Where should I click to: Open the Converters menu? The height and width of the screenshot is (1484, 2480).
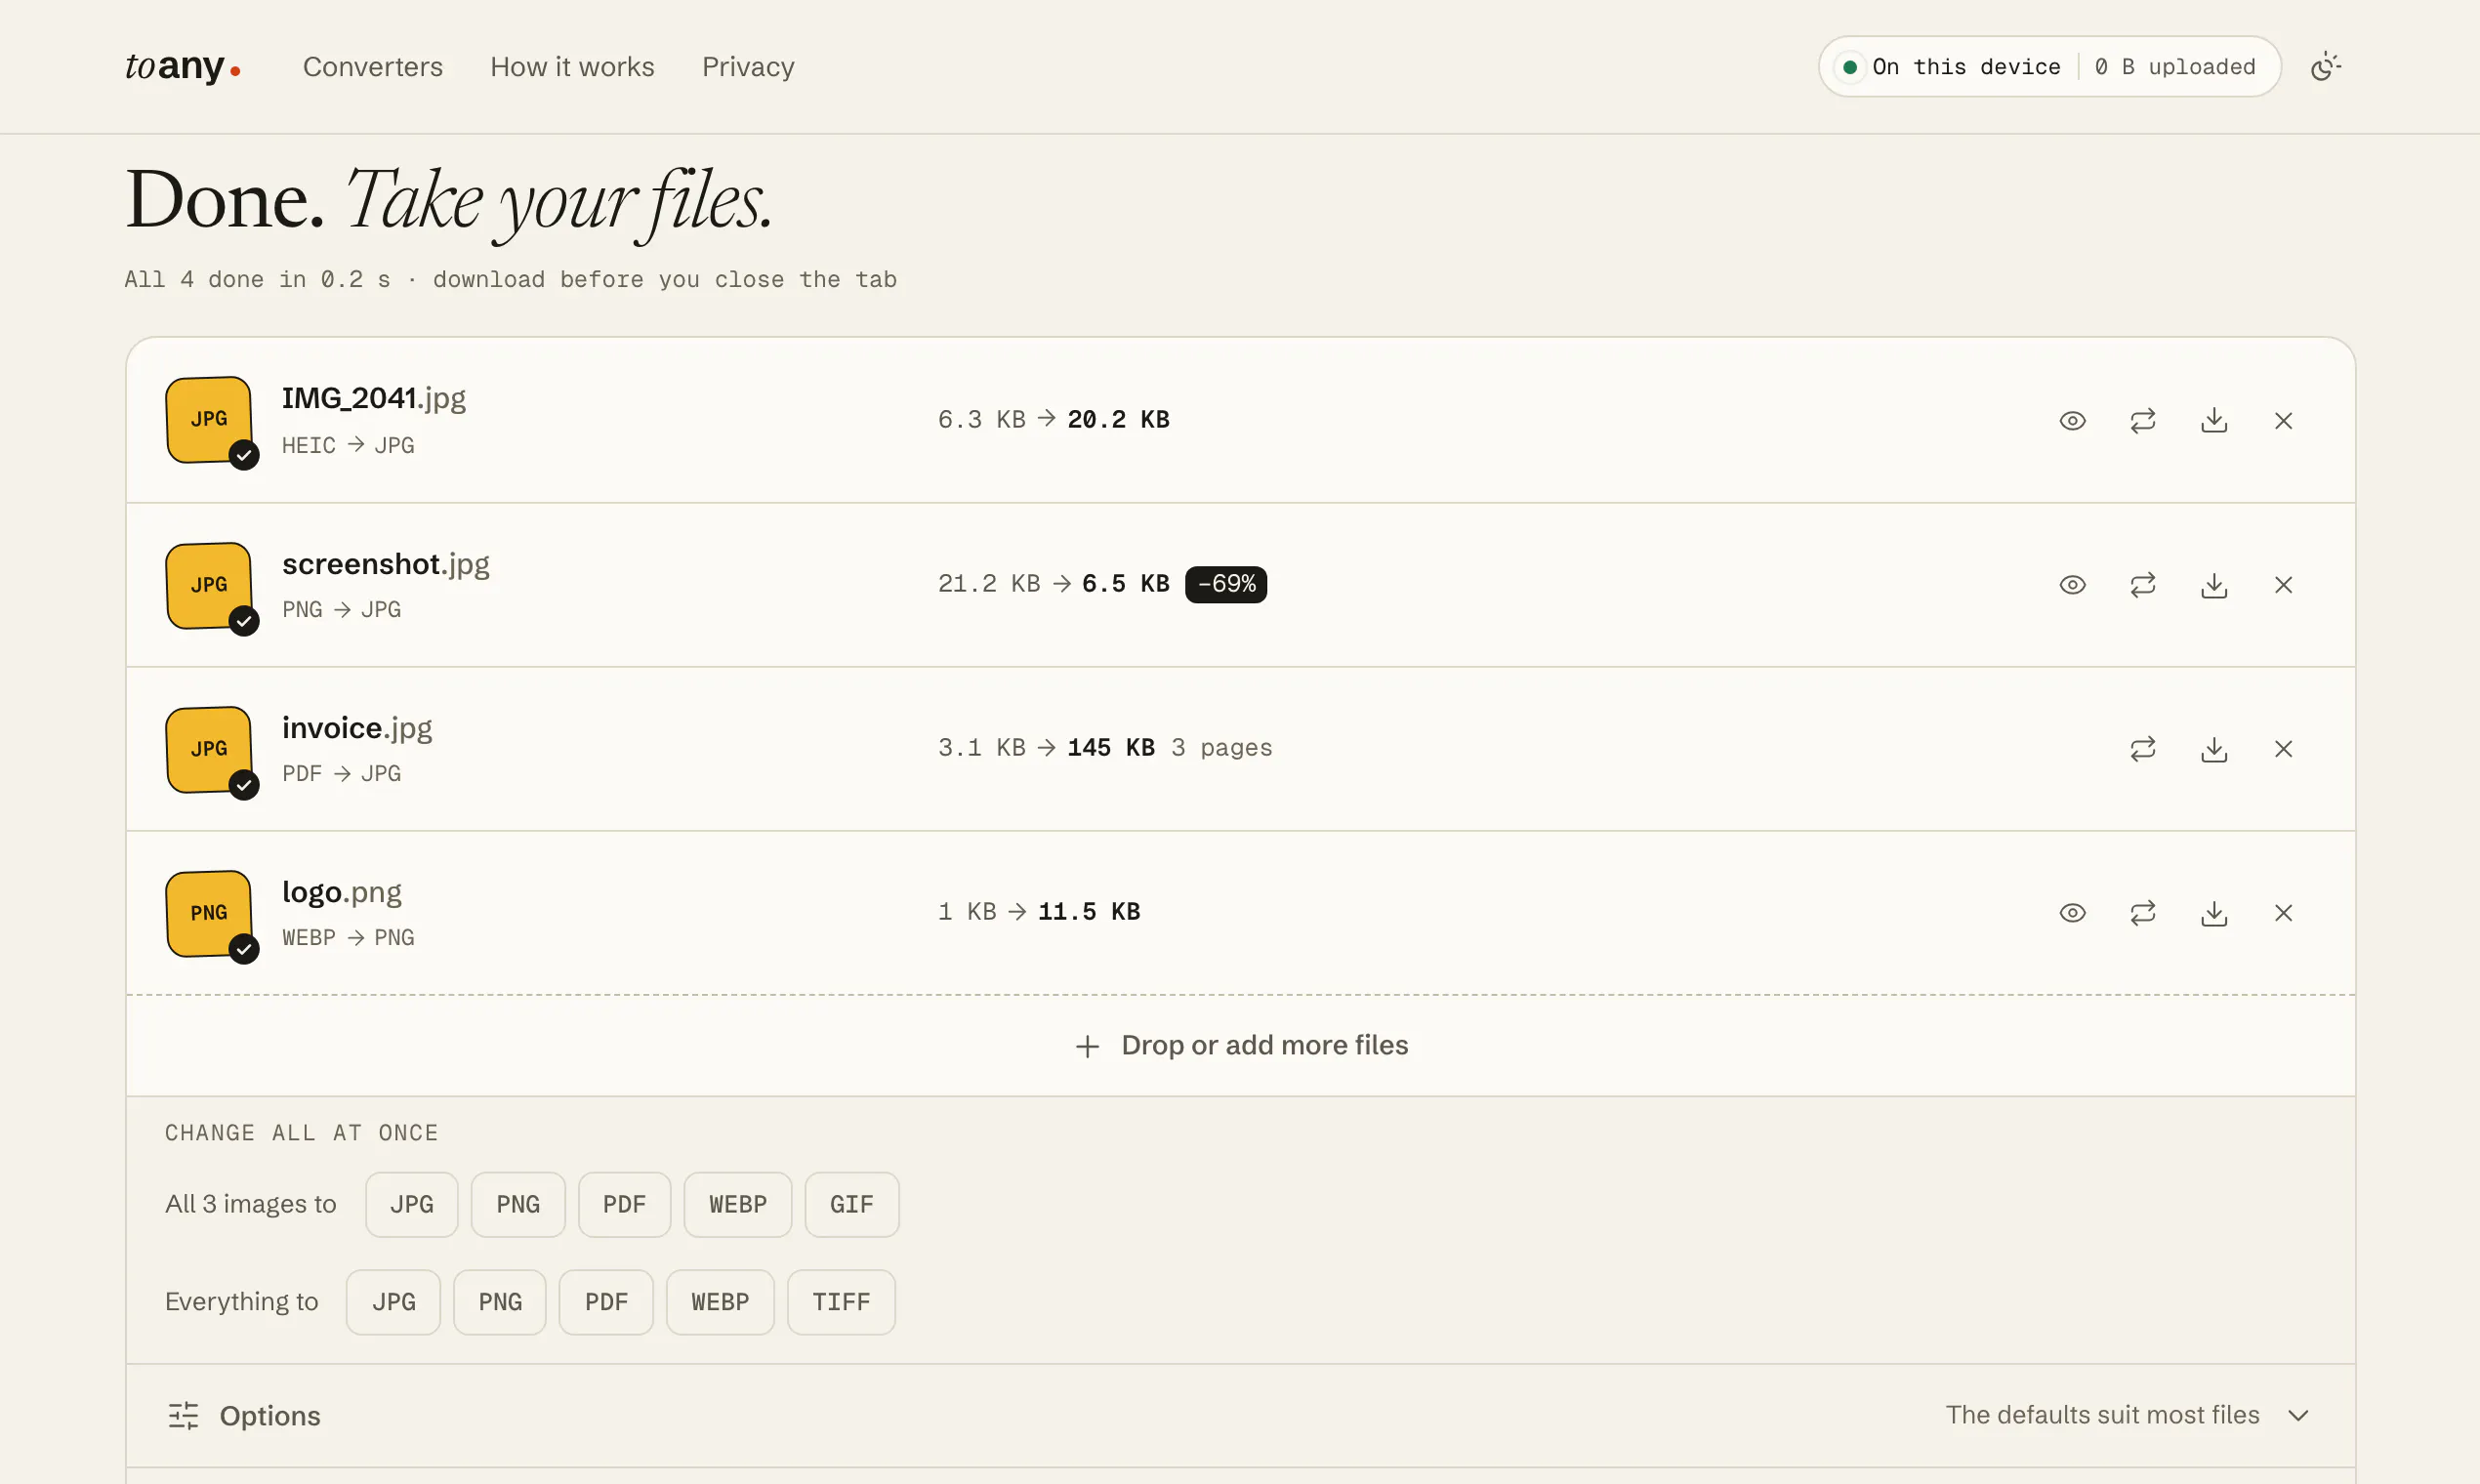[373, 67]
